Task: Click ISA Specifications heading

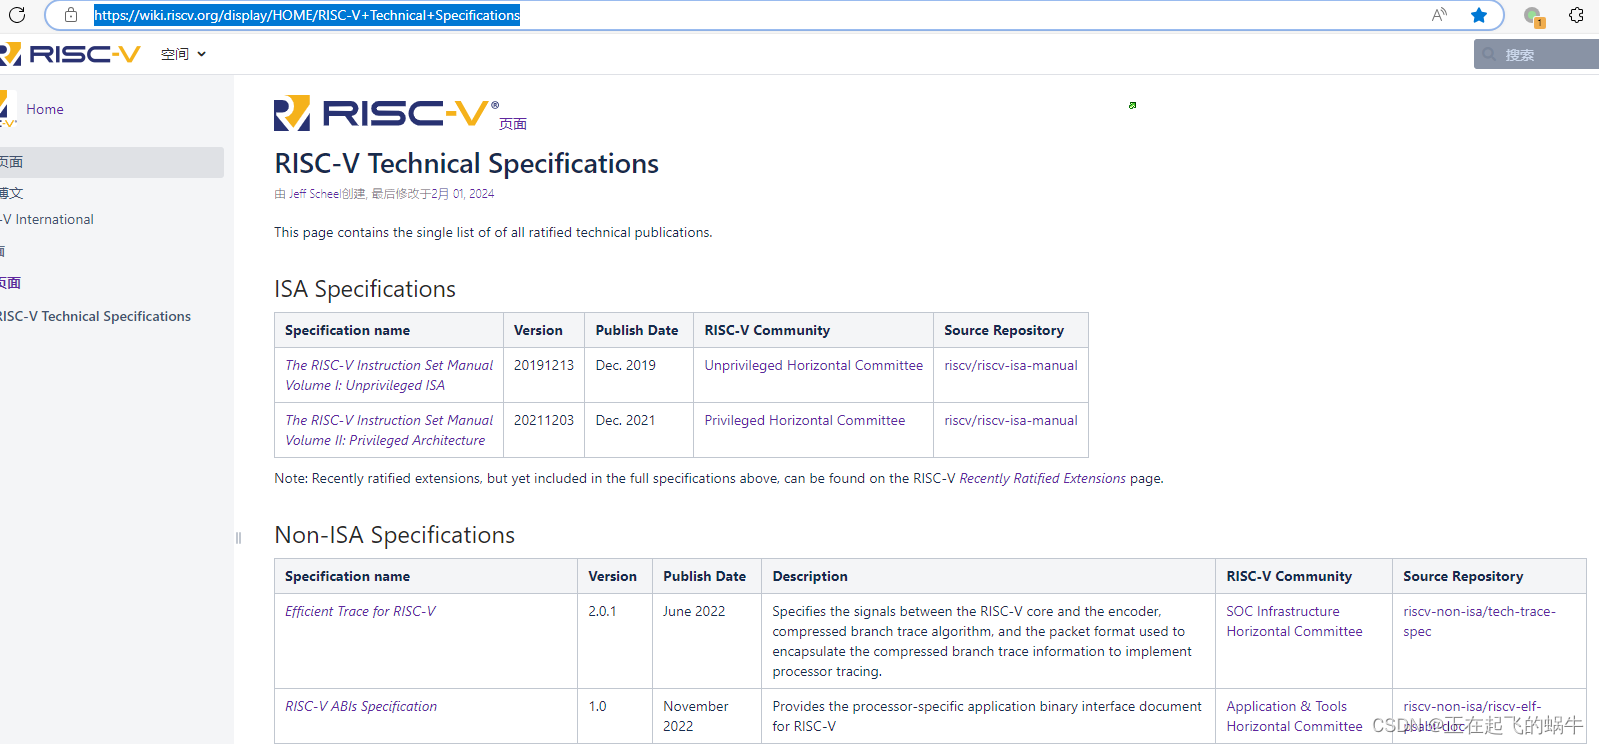Action: (365, 289)
